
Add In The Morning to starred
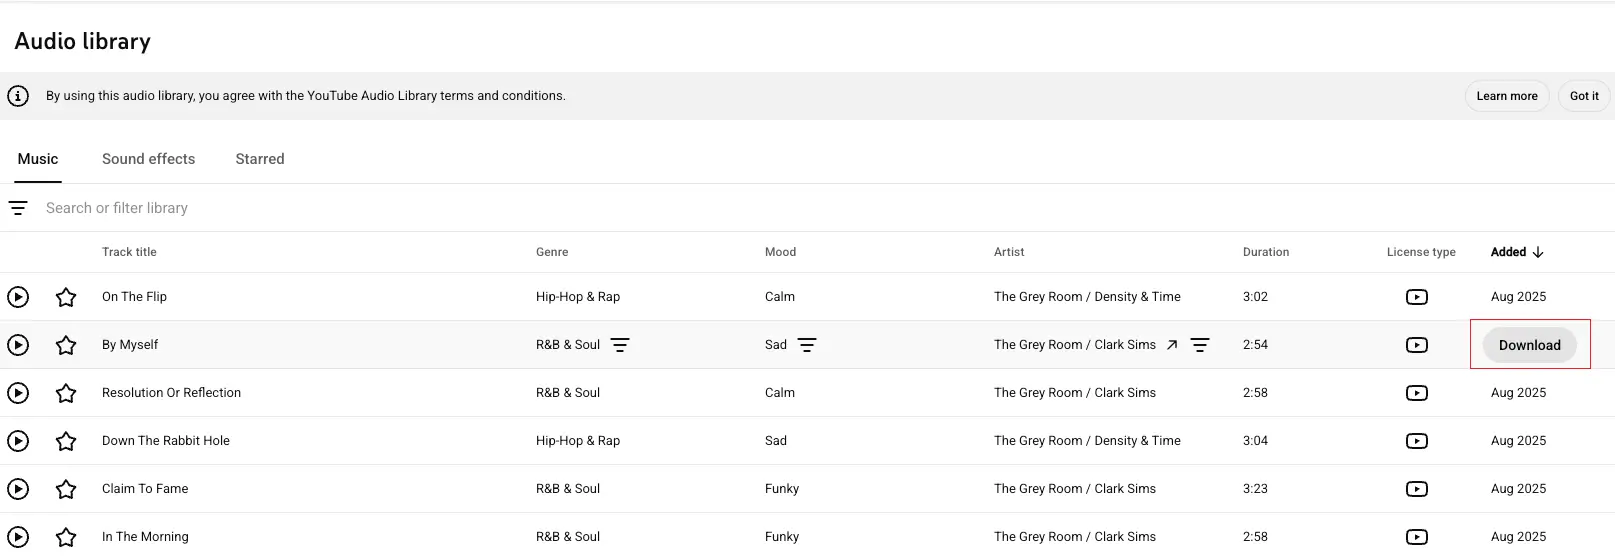66,537
